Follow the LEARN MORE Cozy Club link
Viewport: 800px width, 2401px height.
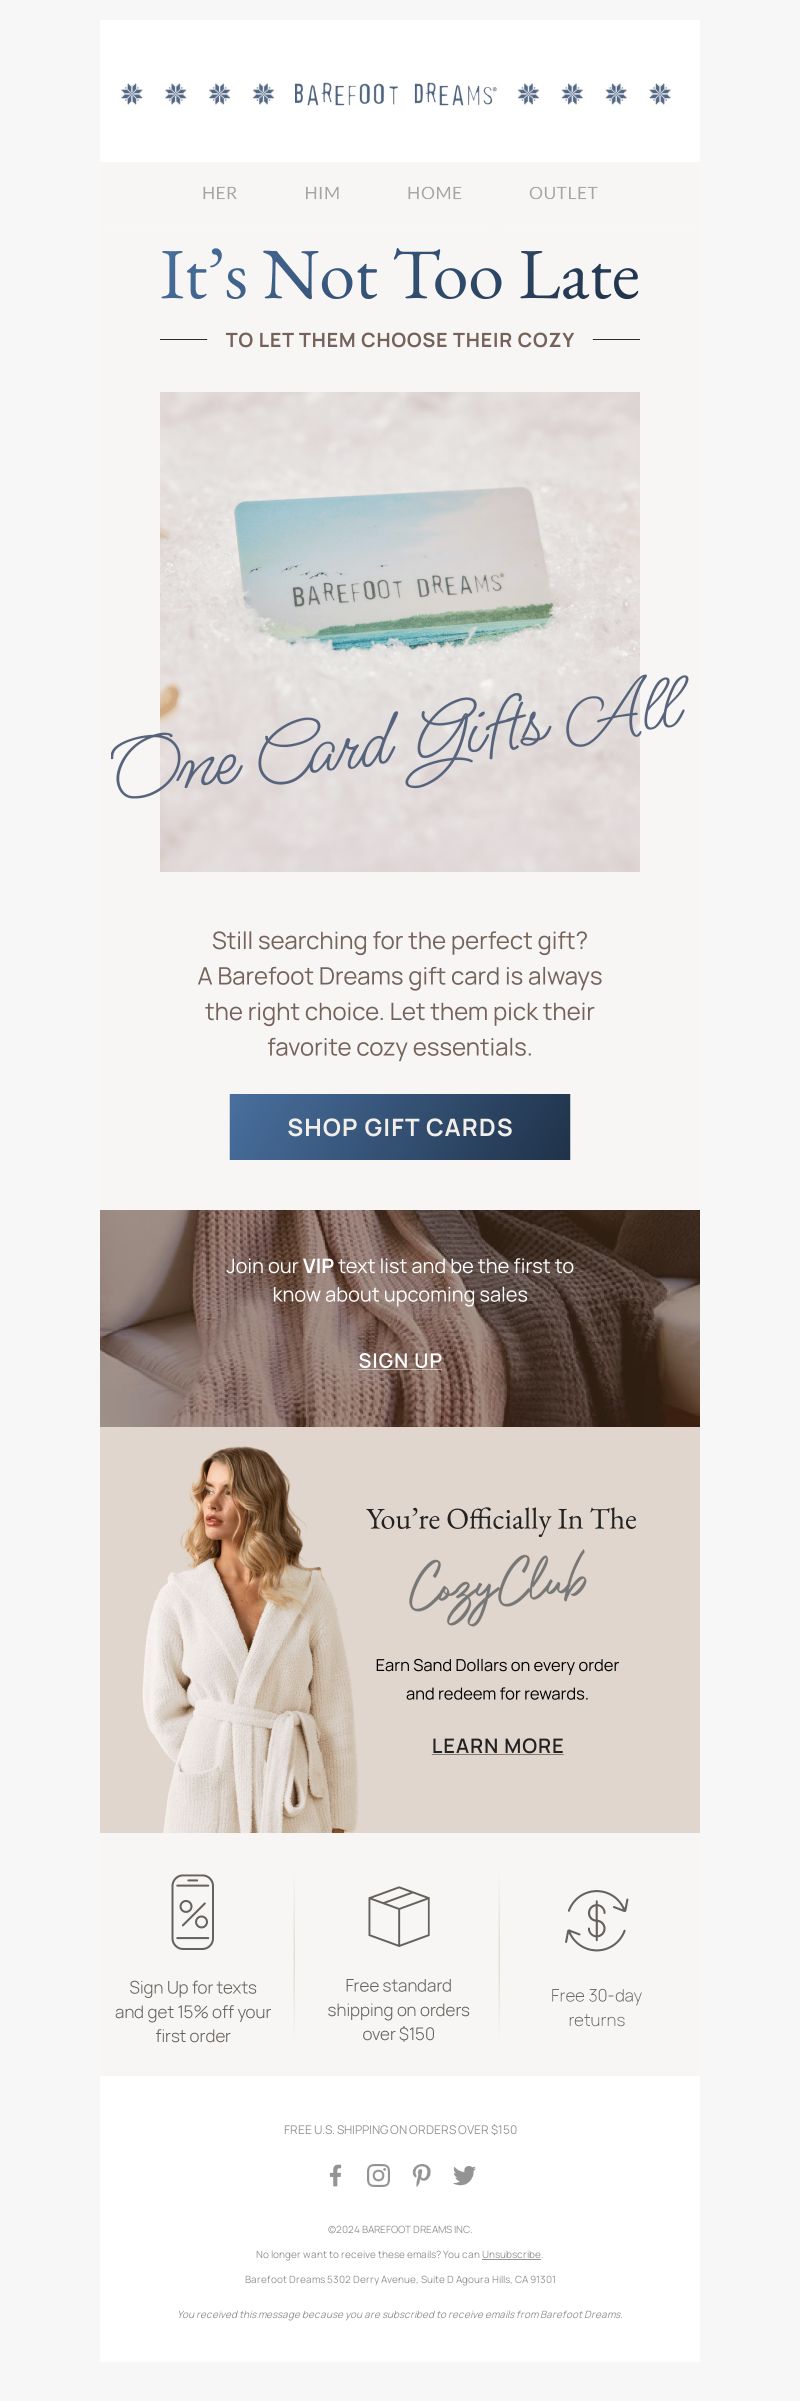(x=498, y=1746)
